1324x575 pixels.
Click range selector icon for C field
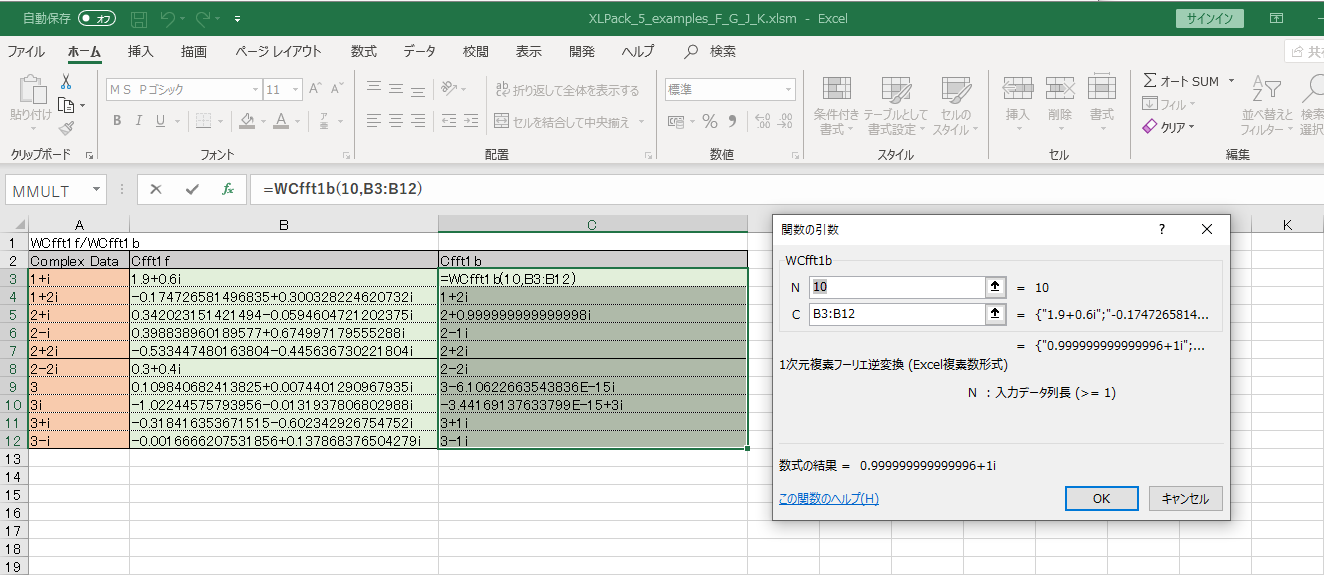(995, 315)
